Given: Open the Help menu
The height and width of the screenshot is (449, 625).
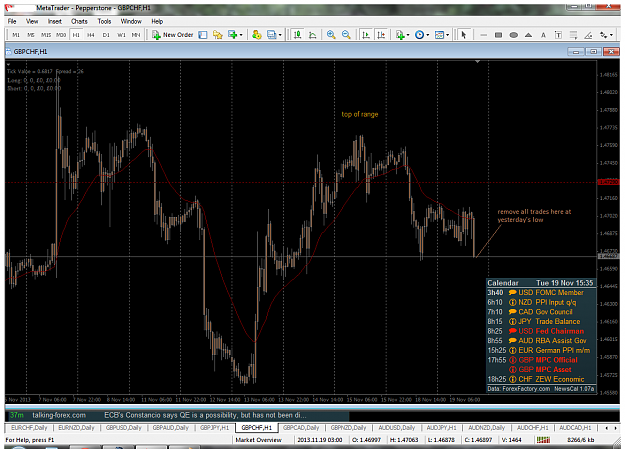Looking at the screenshot, I should [157, 22].
